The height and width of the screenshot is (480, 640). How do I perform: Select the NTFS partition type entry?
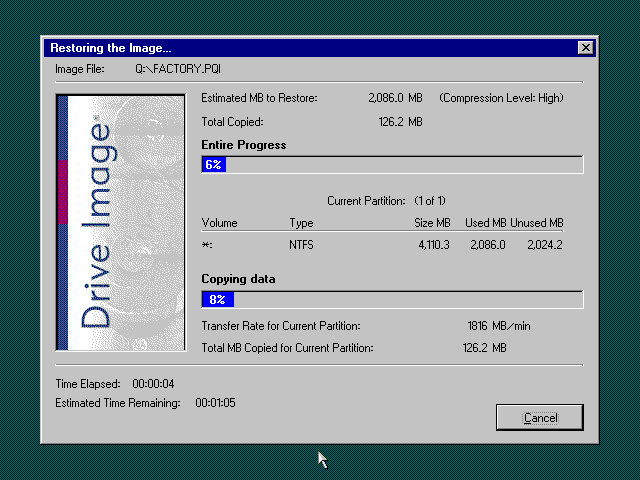click(x=303, y=244)
